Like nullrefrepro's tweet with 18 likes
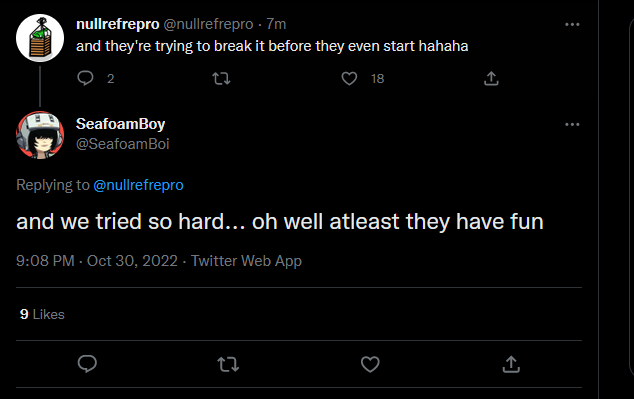Image resolution: width=634 pixels, height=399 pixels. pos(349,78)
